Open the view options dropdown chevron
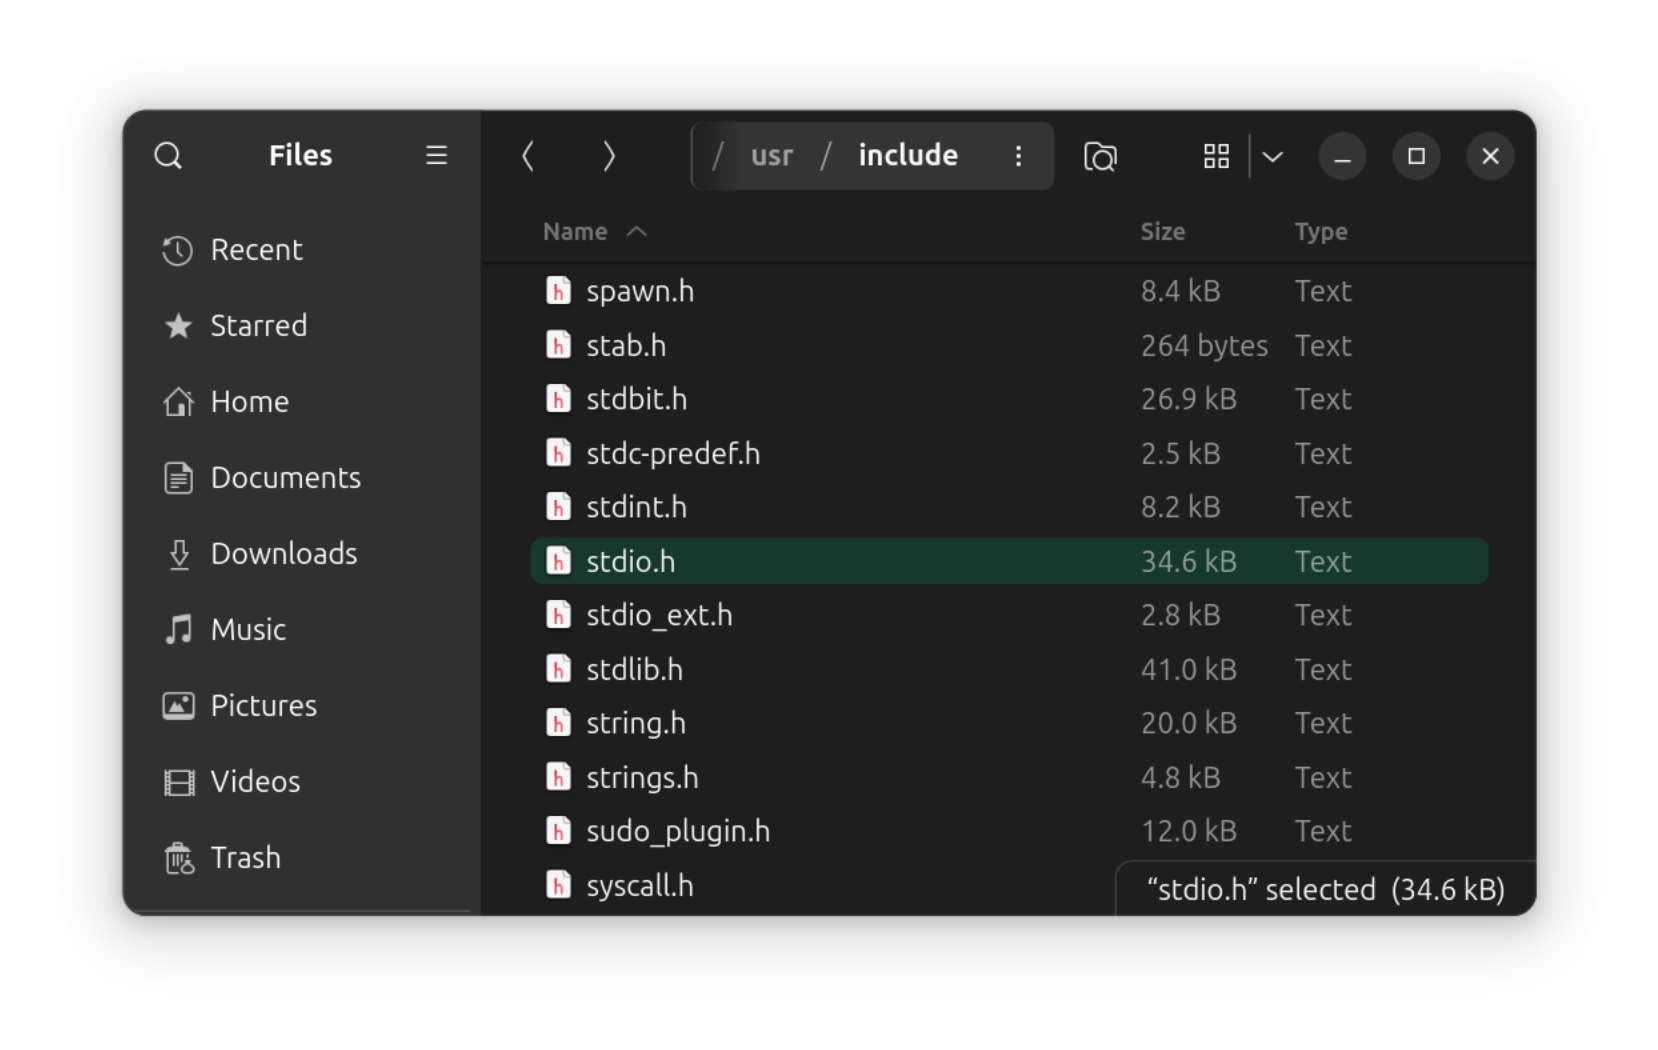1658x1050 pixels. (x=1272, y=156)
